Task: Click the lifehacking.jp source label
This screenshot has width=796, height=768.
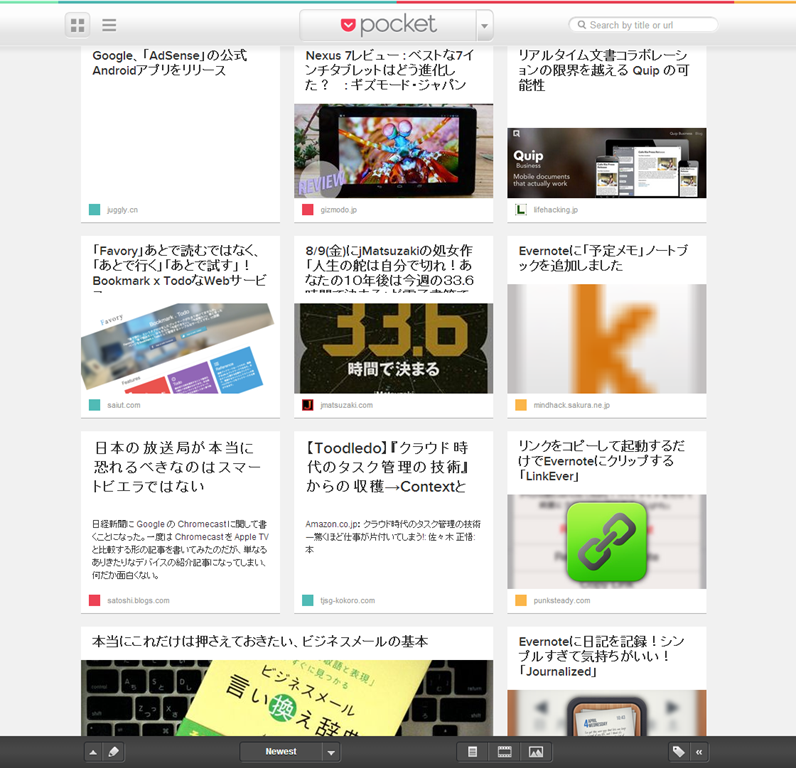Action: [555, 210]
